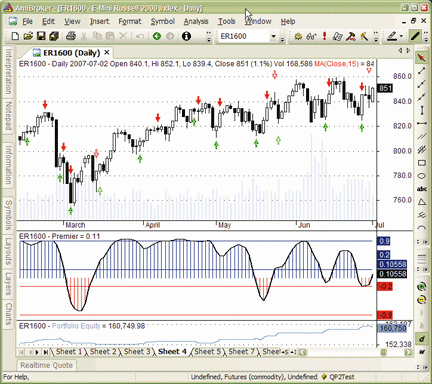Open the Interpretation side panel tab
This screenshot has width=432, height=384.
pos(8,71)
